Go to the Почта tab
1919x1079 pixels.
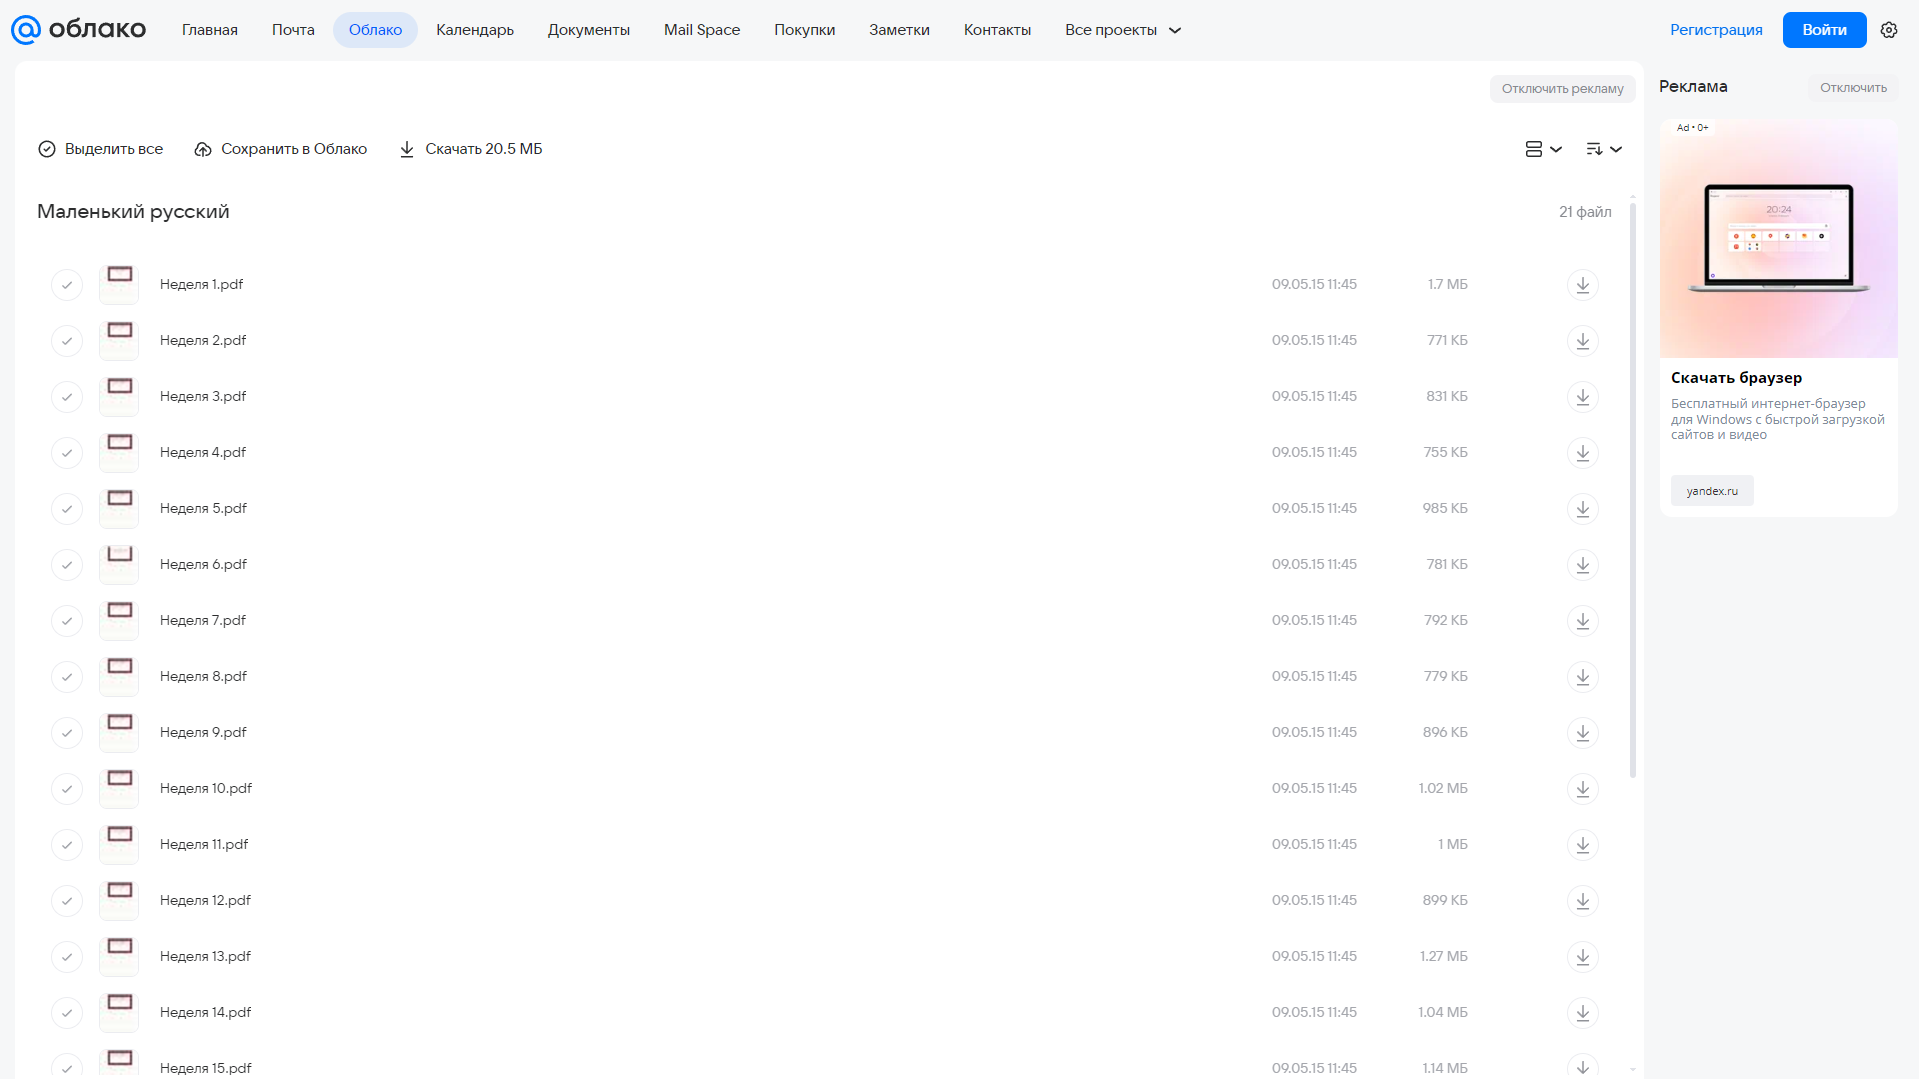coord(293,30)
